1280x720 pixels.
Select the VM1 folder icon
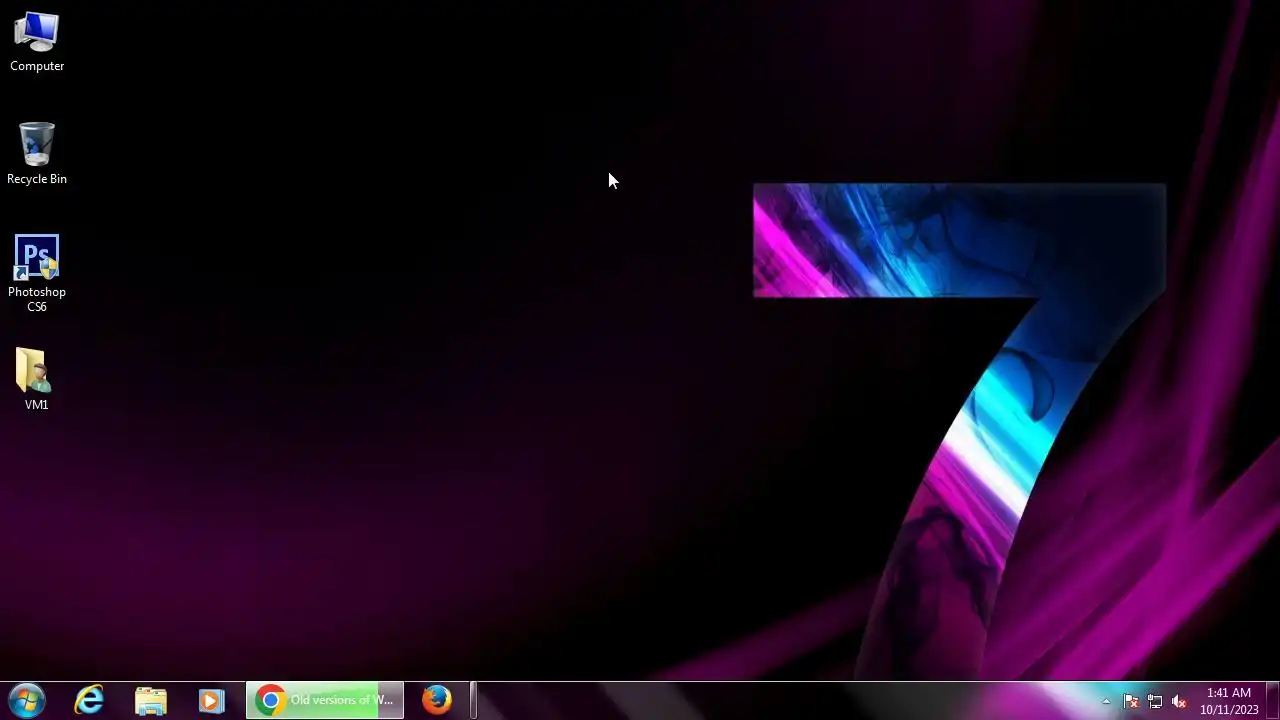click(x=37, y=379)
